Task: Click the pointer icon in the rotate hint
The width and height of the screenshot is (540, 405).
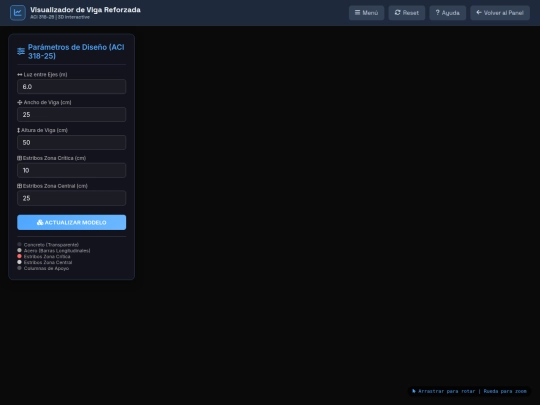Action: (414, 391)
